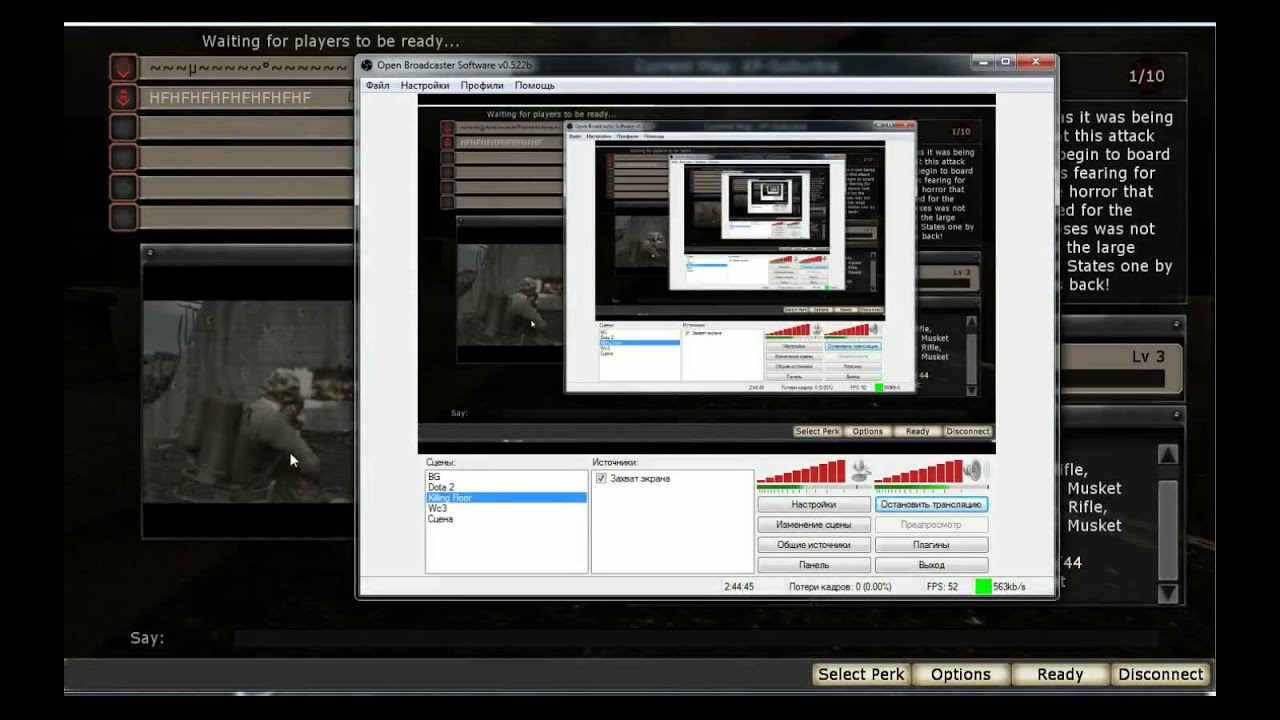Click the Select Perk button in the game lobby
This screenshot has height=720, width=1280.
861,675
